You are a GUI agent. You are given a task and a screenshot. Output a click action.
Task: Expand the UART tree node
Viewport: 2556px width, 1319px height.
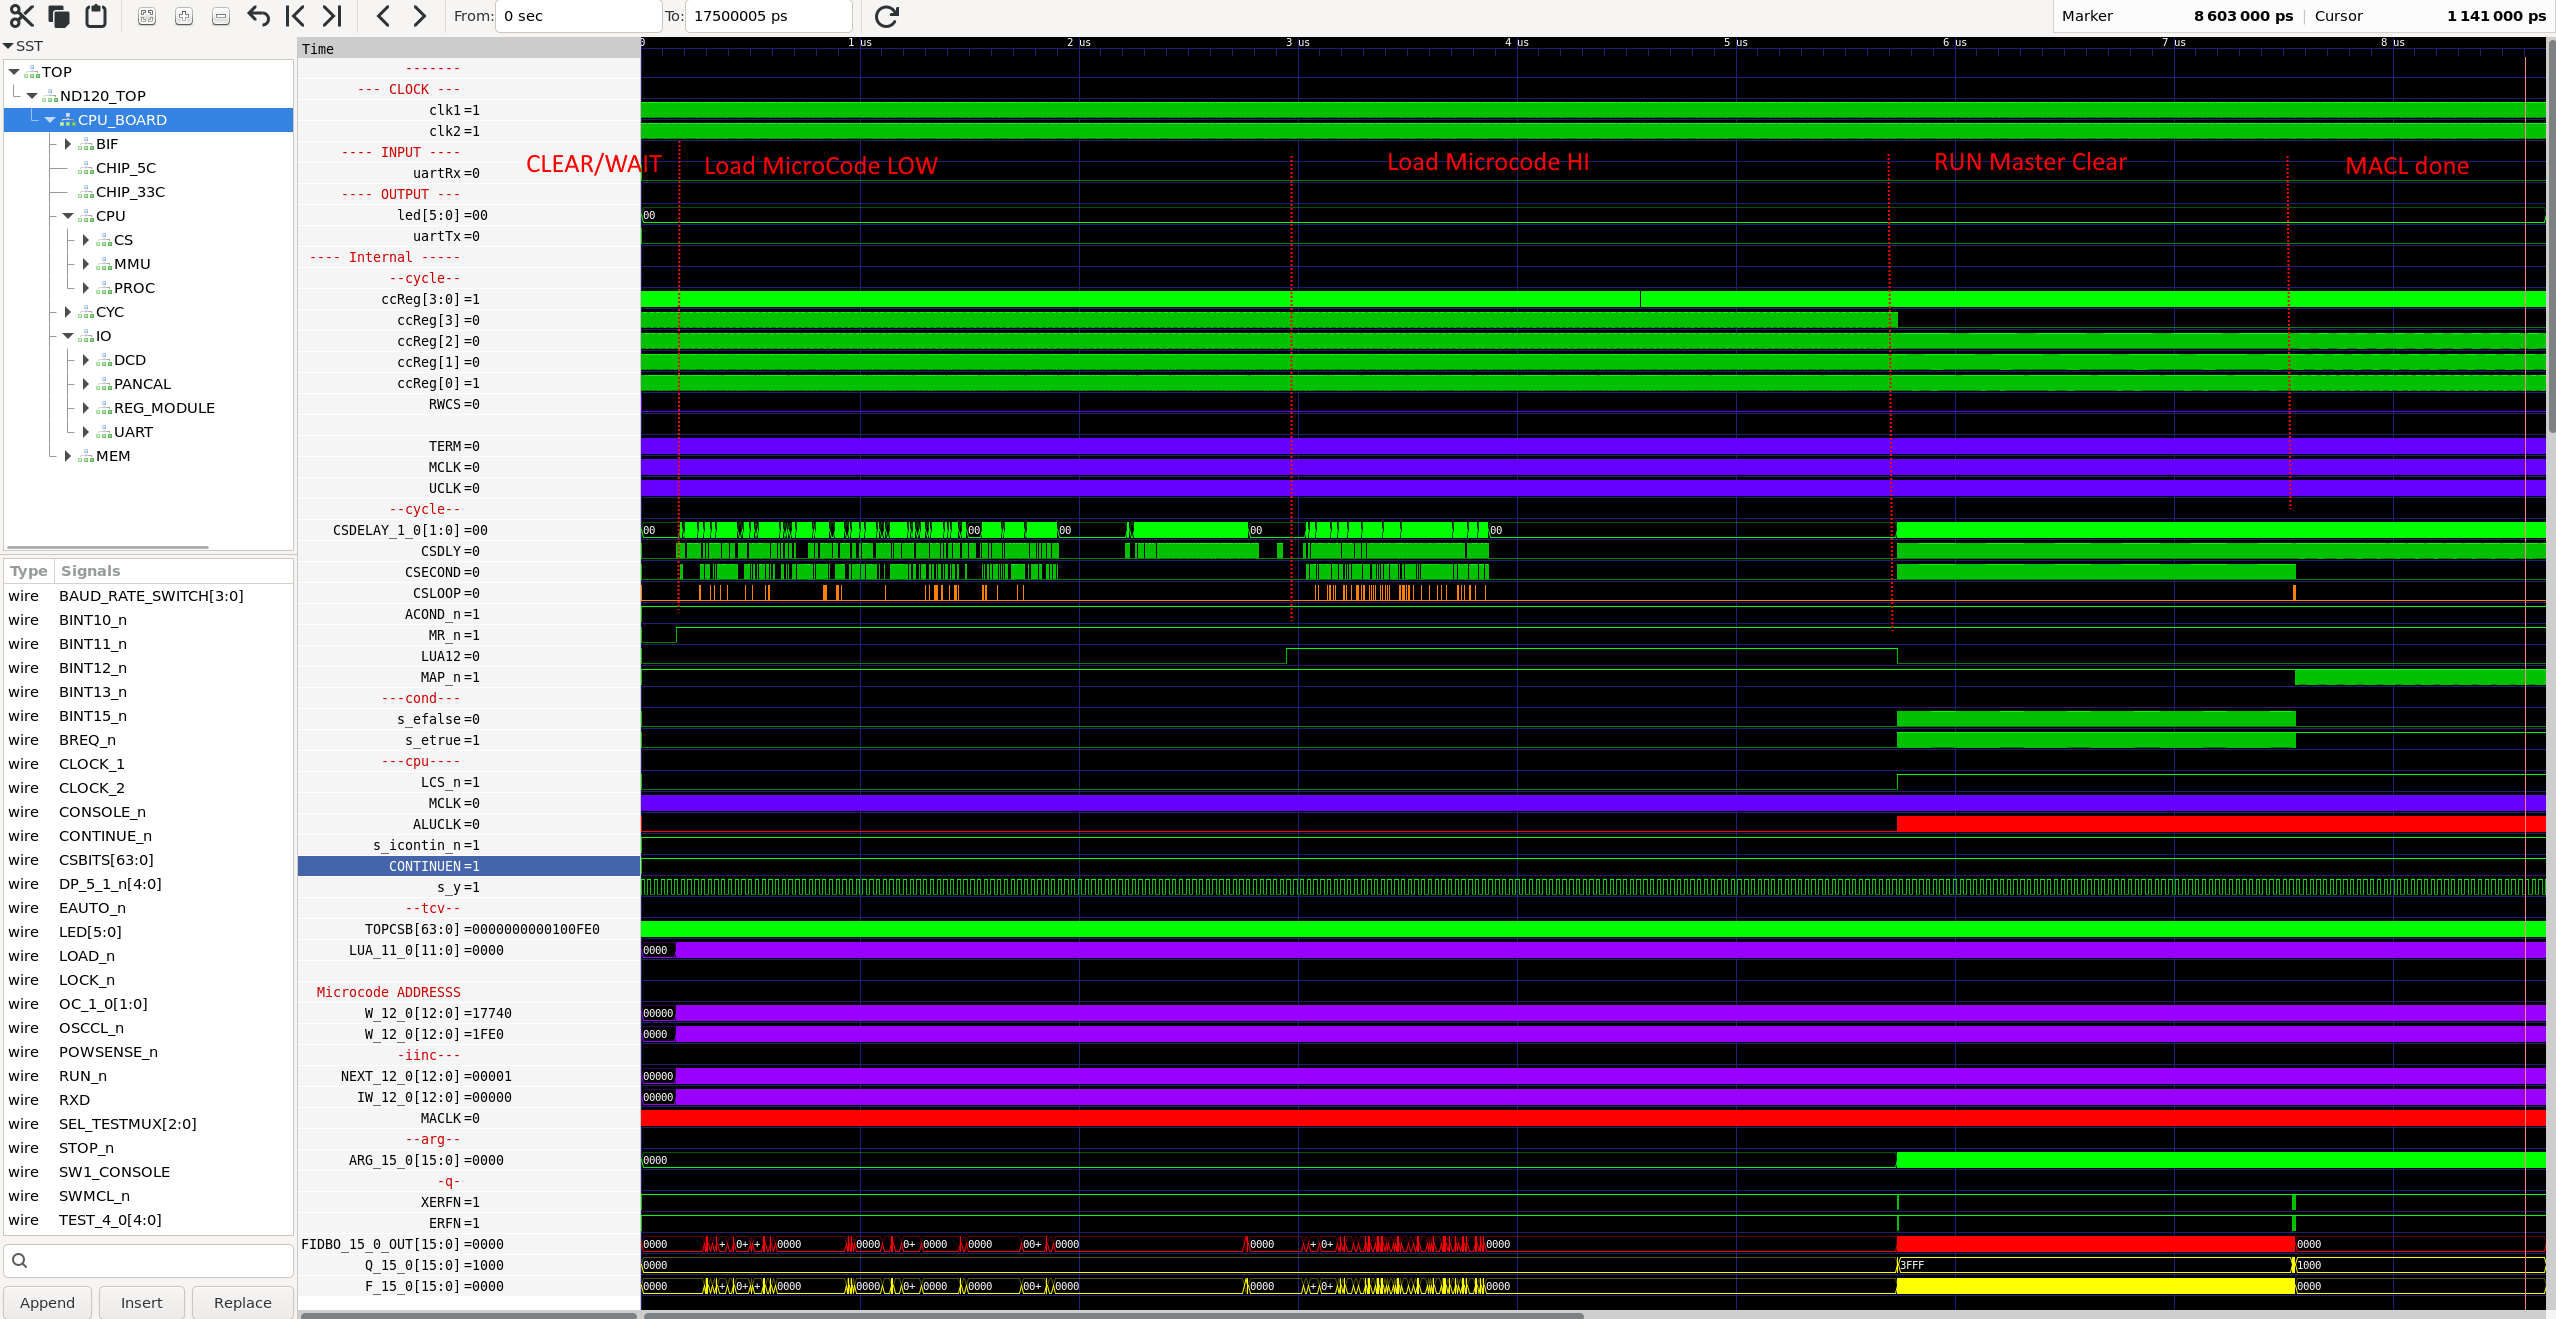[x=86, y=432]
